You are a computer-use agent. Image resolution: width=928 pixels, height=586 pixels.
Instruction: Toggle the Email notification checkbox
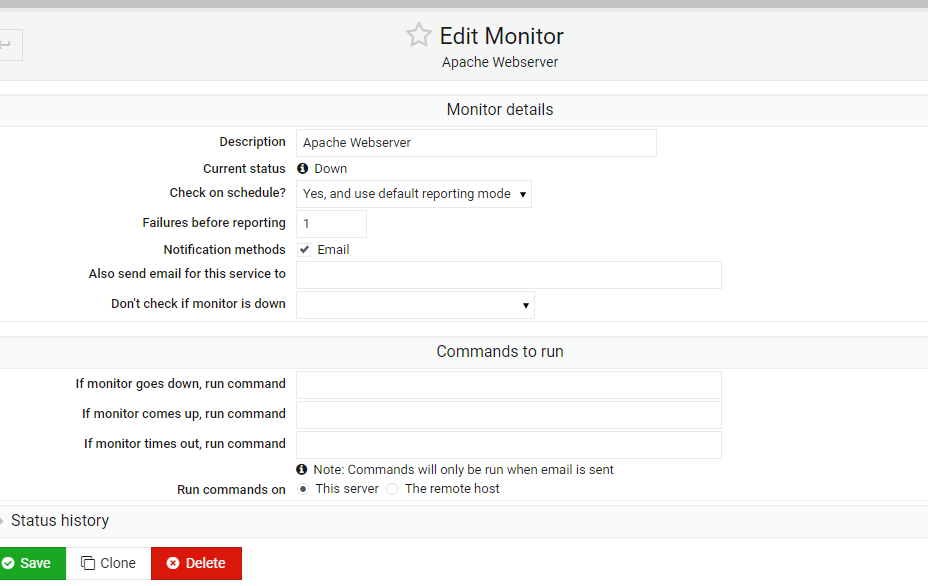pyautogui.click(x=304, y=250)
